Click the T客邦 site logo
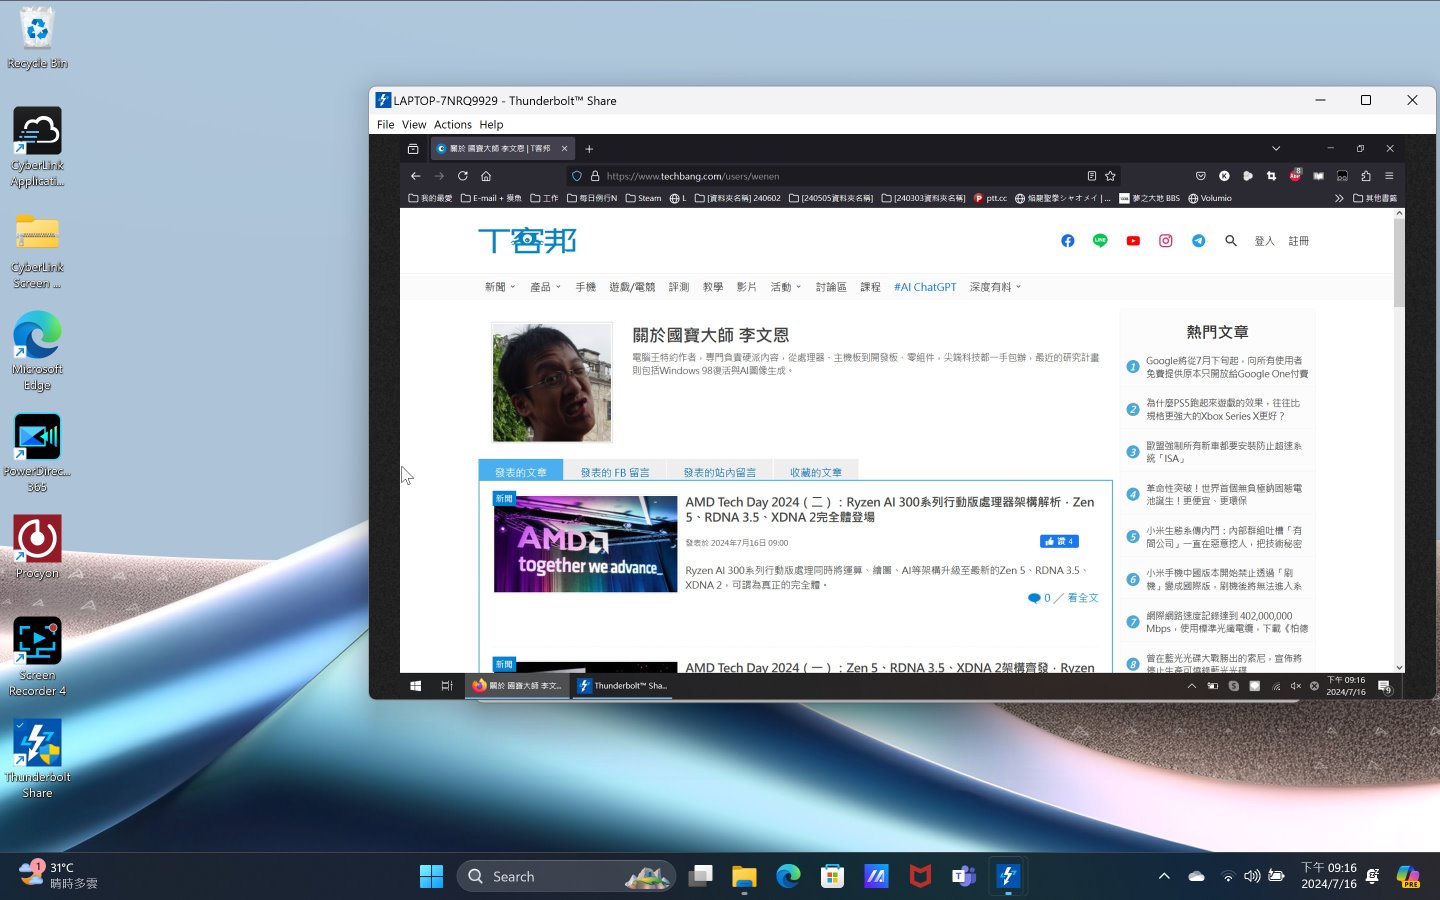The image size is (1440, 900). (x=527, y=241)
